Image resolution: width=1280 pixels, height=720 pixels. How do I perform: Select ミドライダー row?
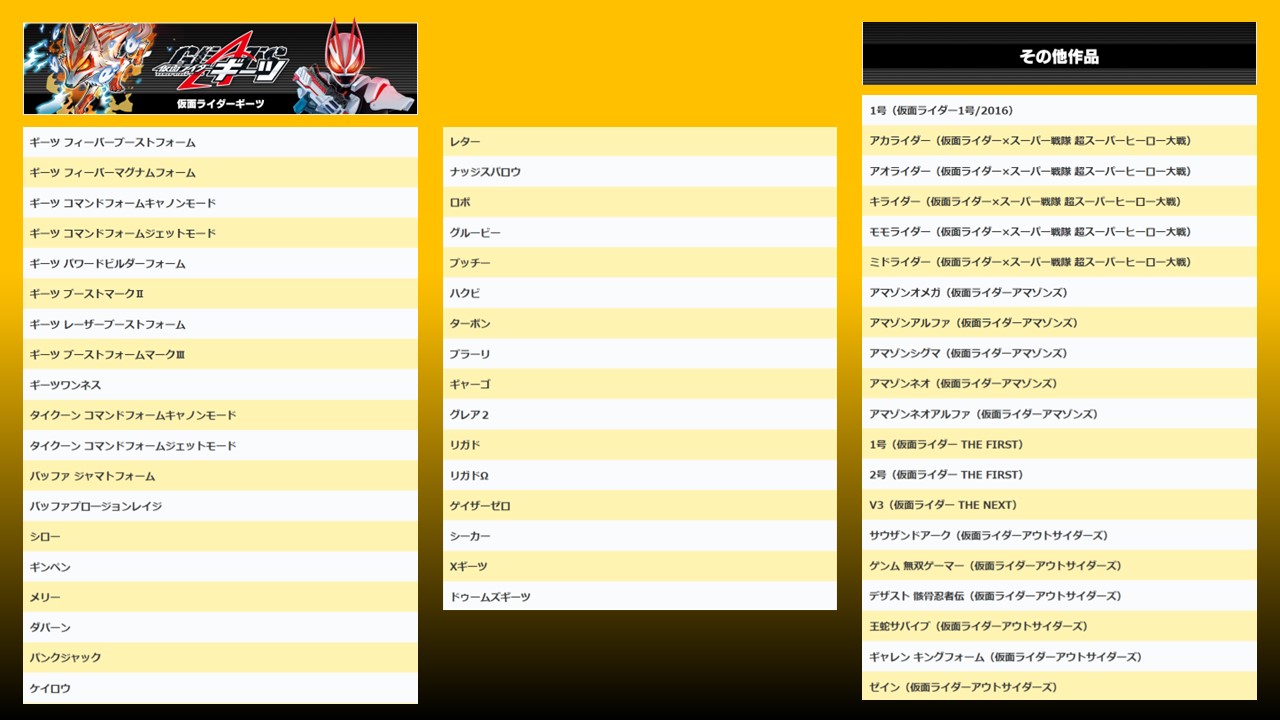point(1059,262)
